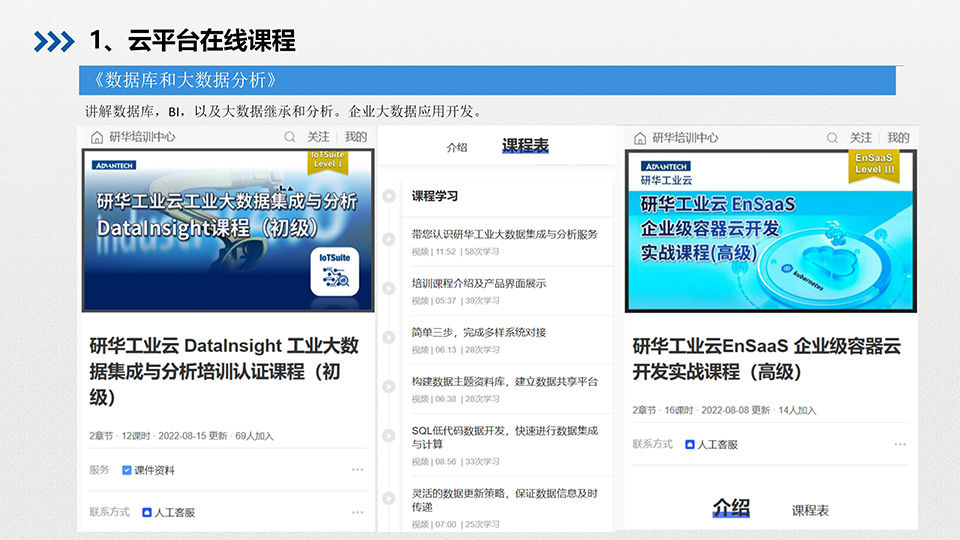Screen dimensions: 960x540
Task: Click the search magnifier in left panel header
Action: [289, 138]
